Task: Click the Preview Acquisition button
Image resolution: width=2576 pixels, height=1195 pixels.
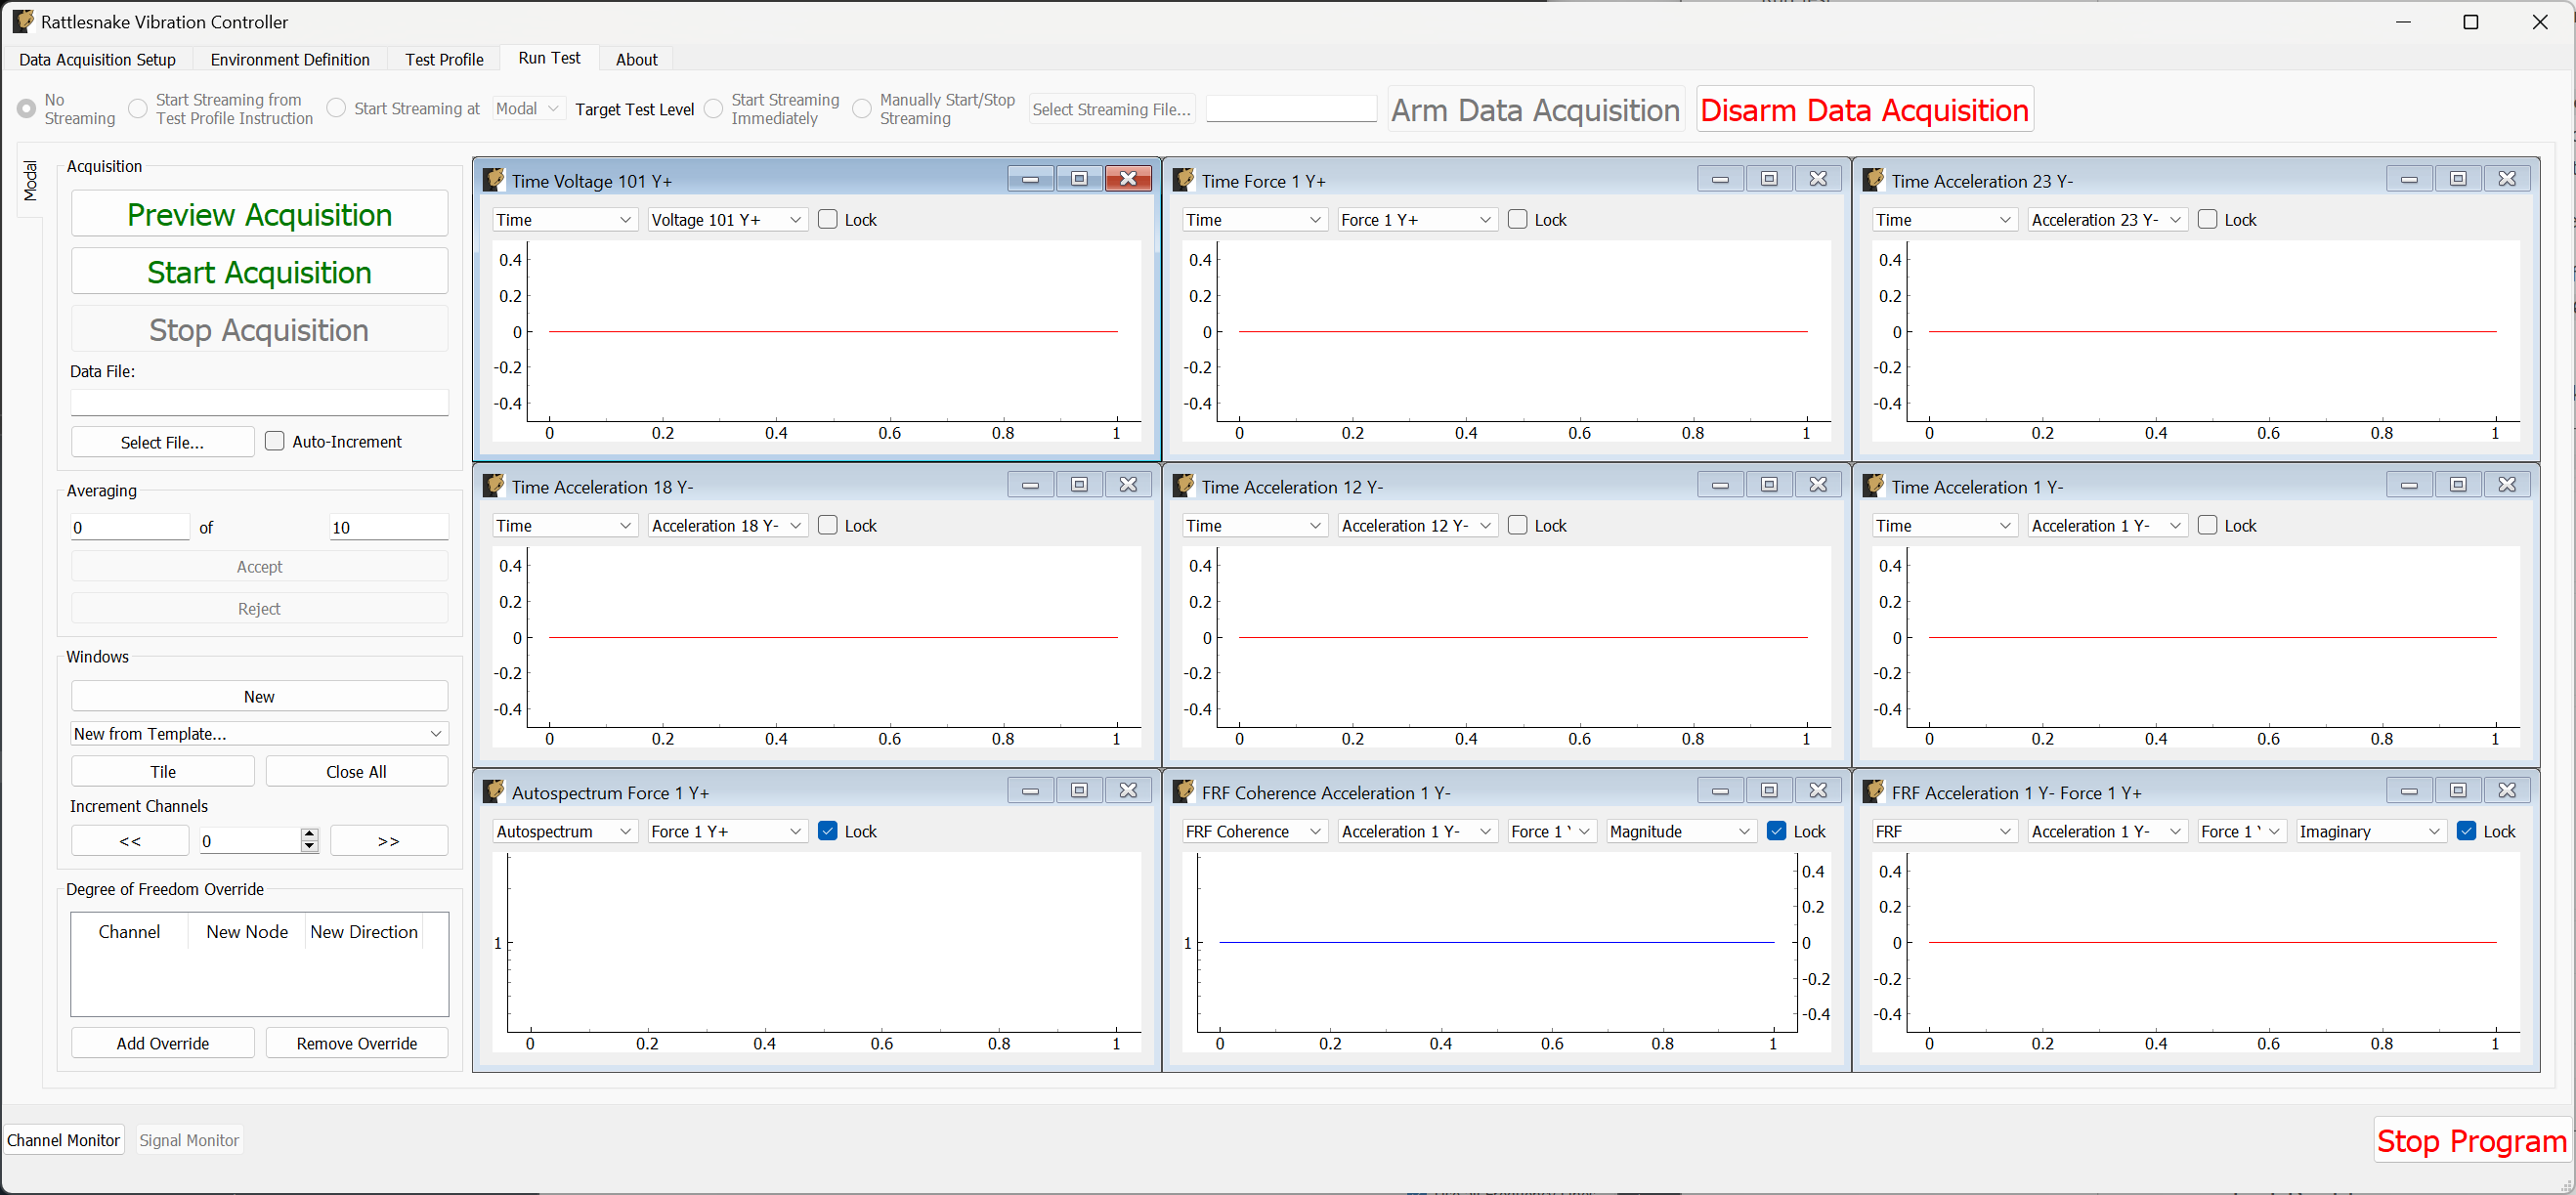Action: coord(259,214)
